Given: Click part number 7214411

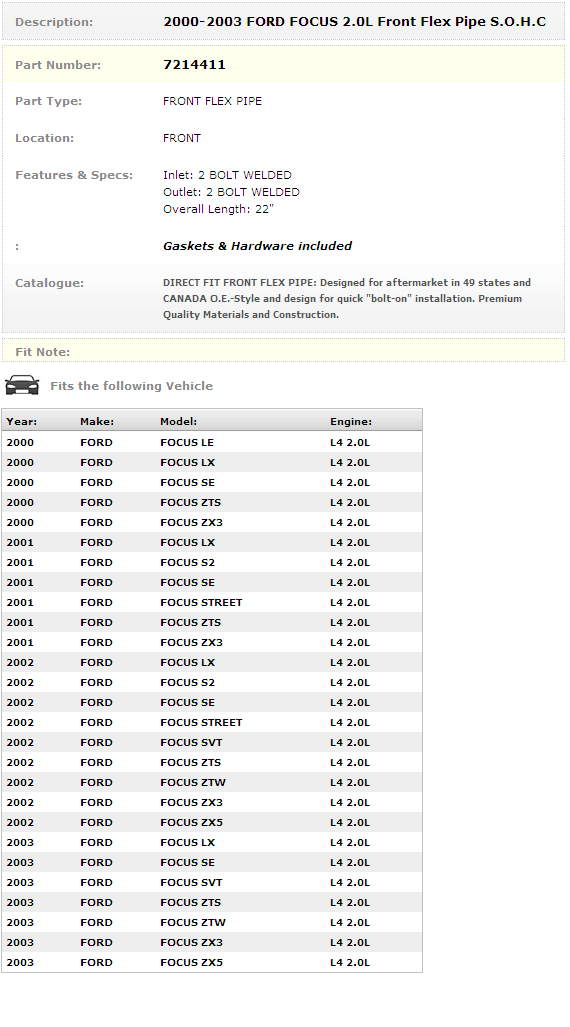Looking at the screenshot, I should [x=194, y=64].
